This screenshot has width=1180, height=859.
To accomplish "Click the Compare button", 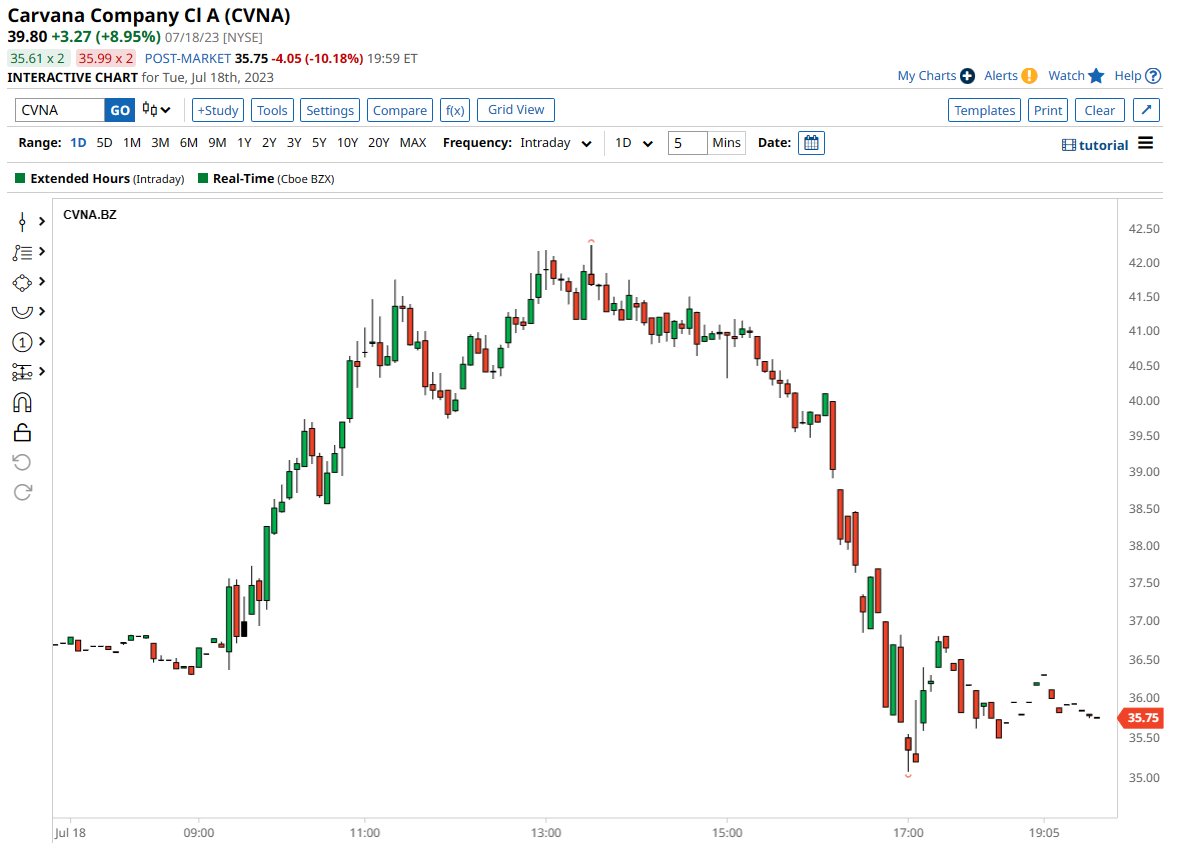I will pyautogui.click(x=400, y=110).
